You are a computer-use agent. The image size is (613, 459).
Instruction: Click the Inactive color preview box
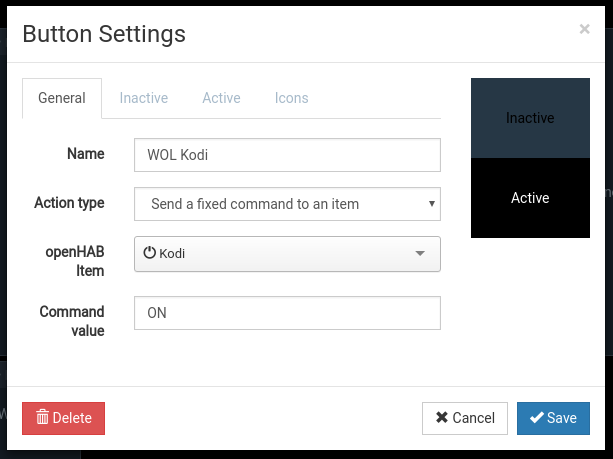click(530, 118)
